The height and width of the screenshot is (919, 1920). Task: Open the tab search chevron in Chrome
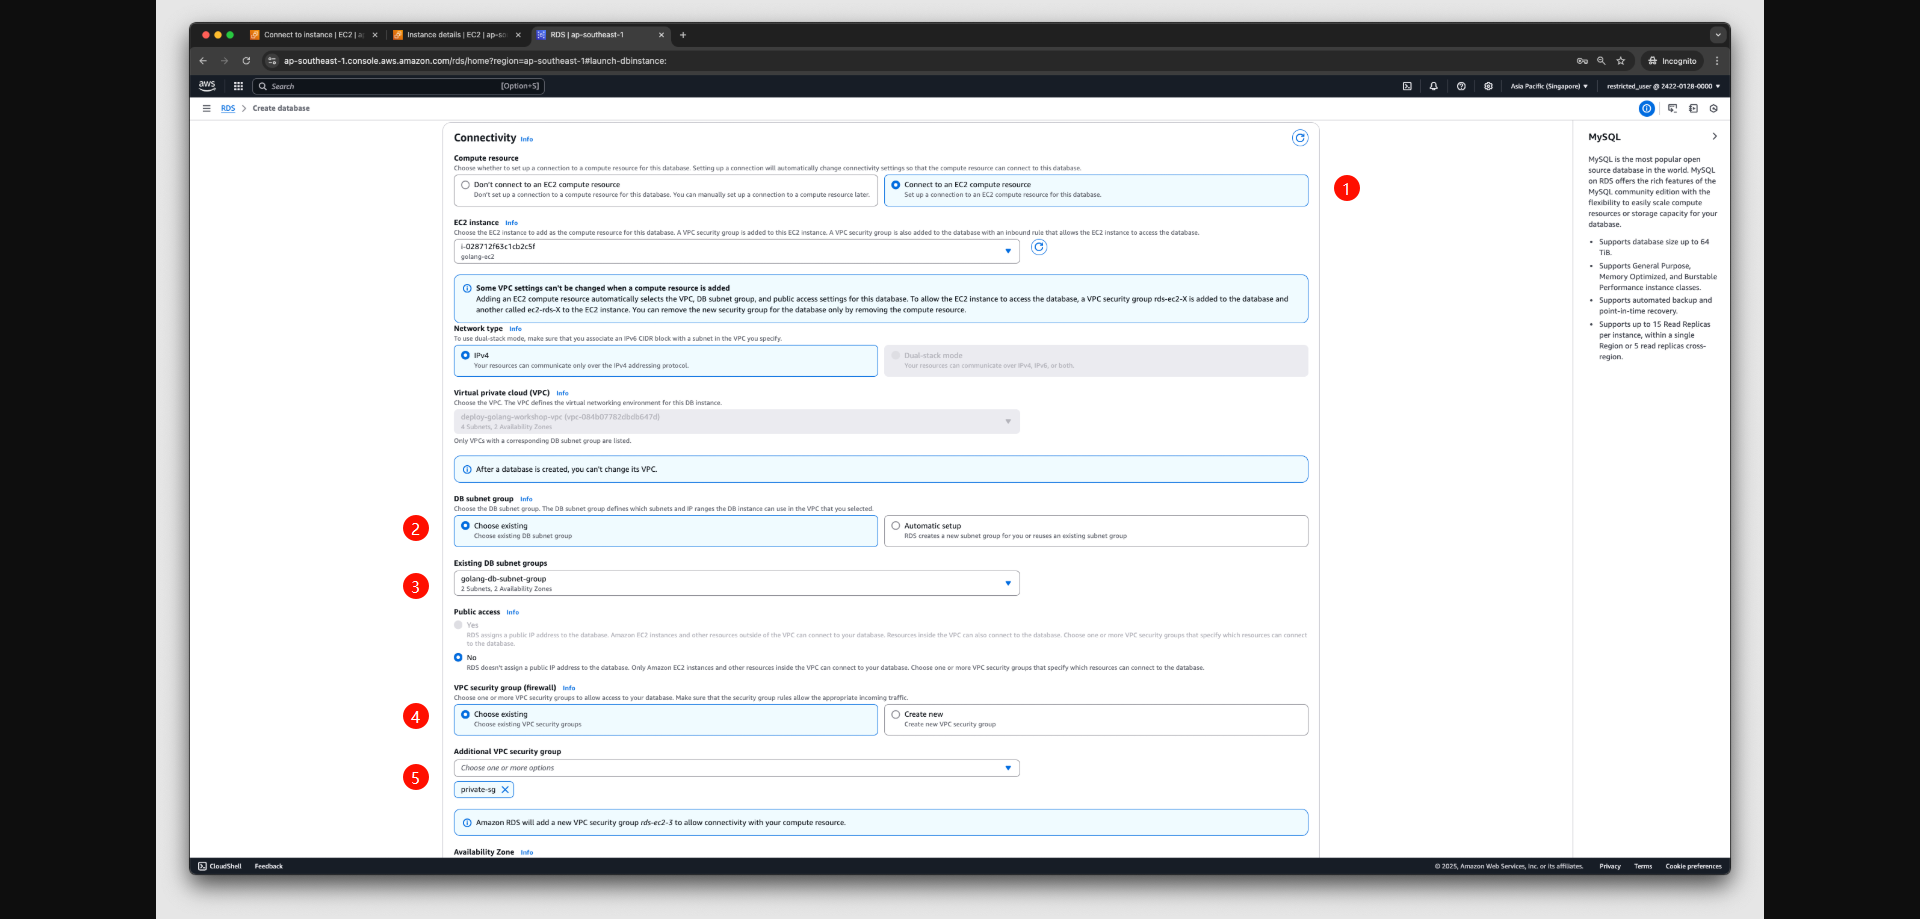click(1718, 35)
